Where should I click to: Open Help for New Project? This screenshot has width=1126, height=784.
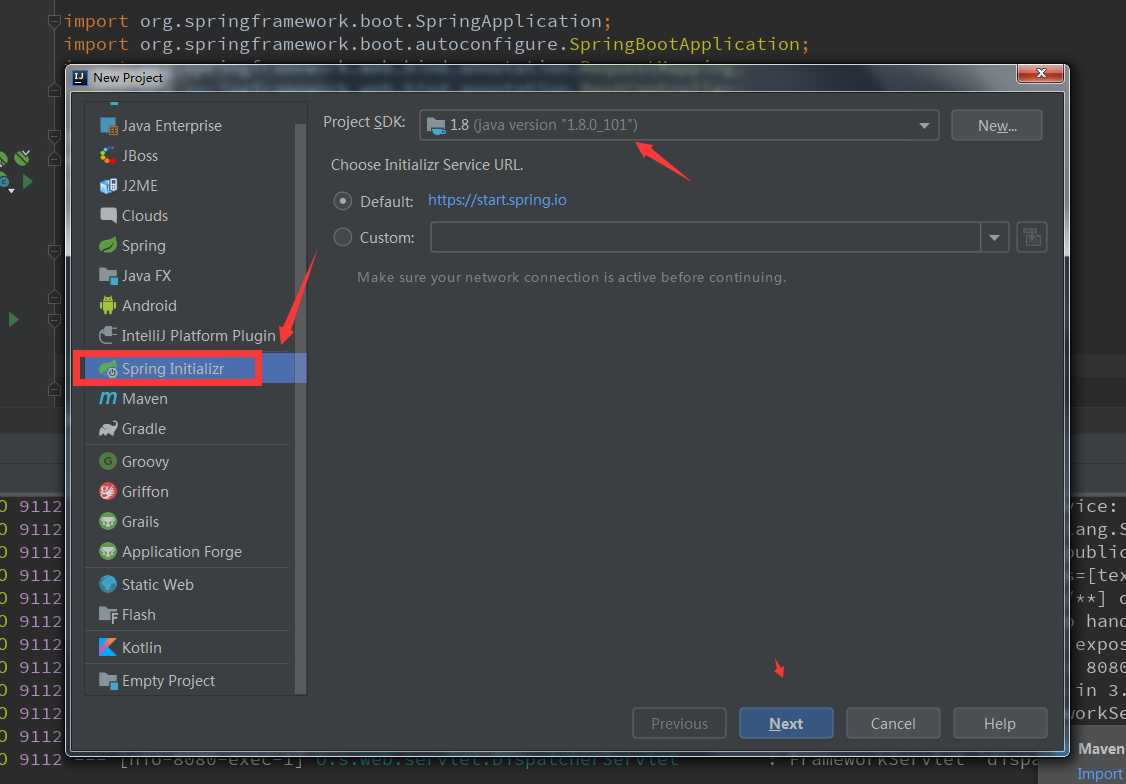tap(1000, 724)
